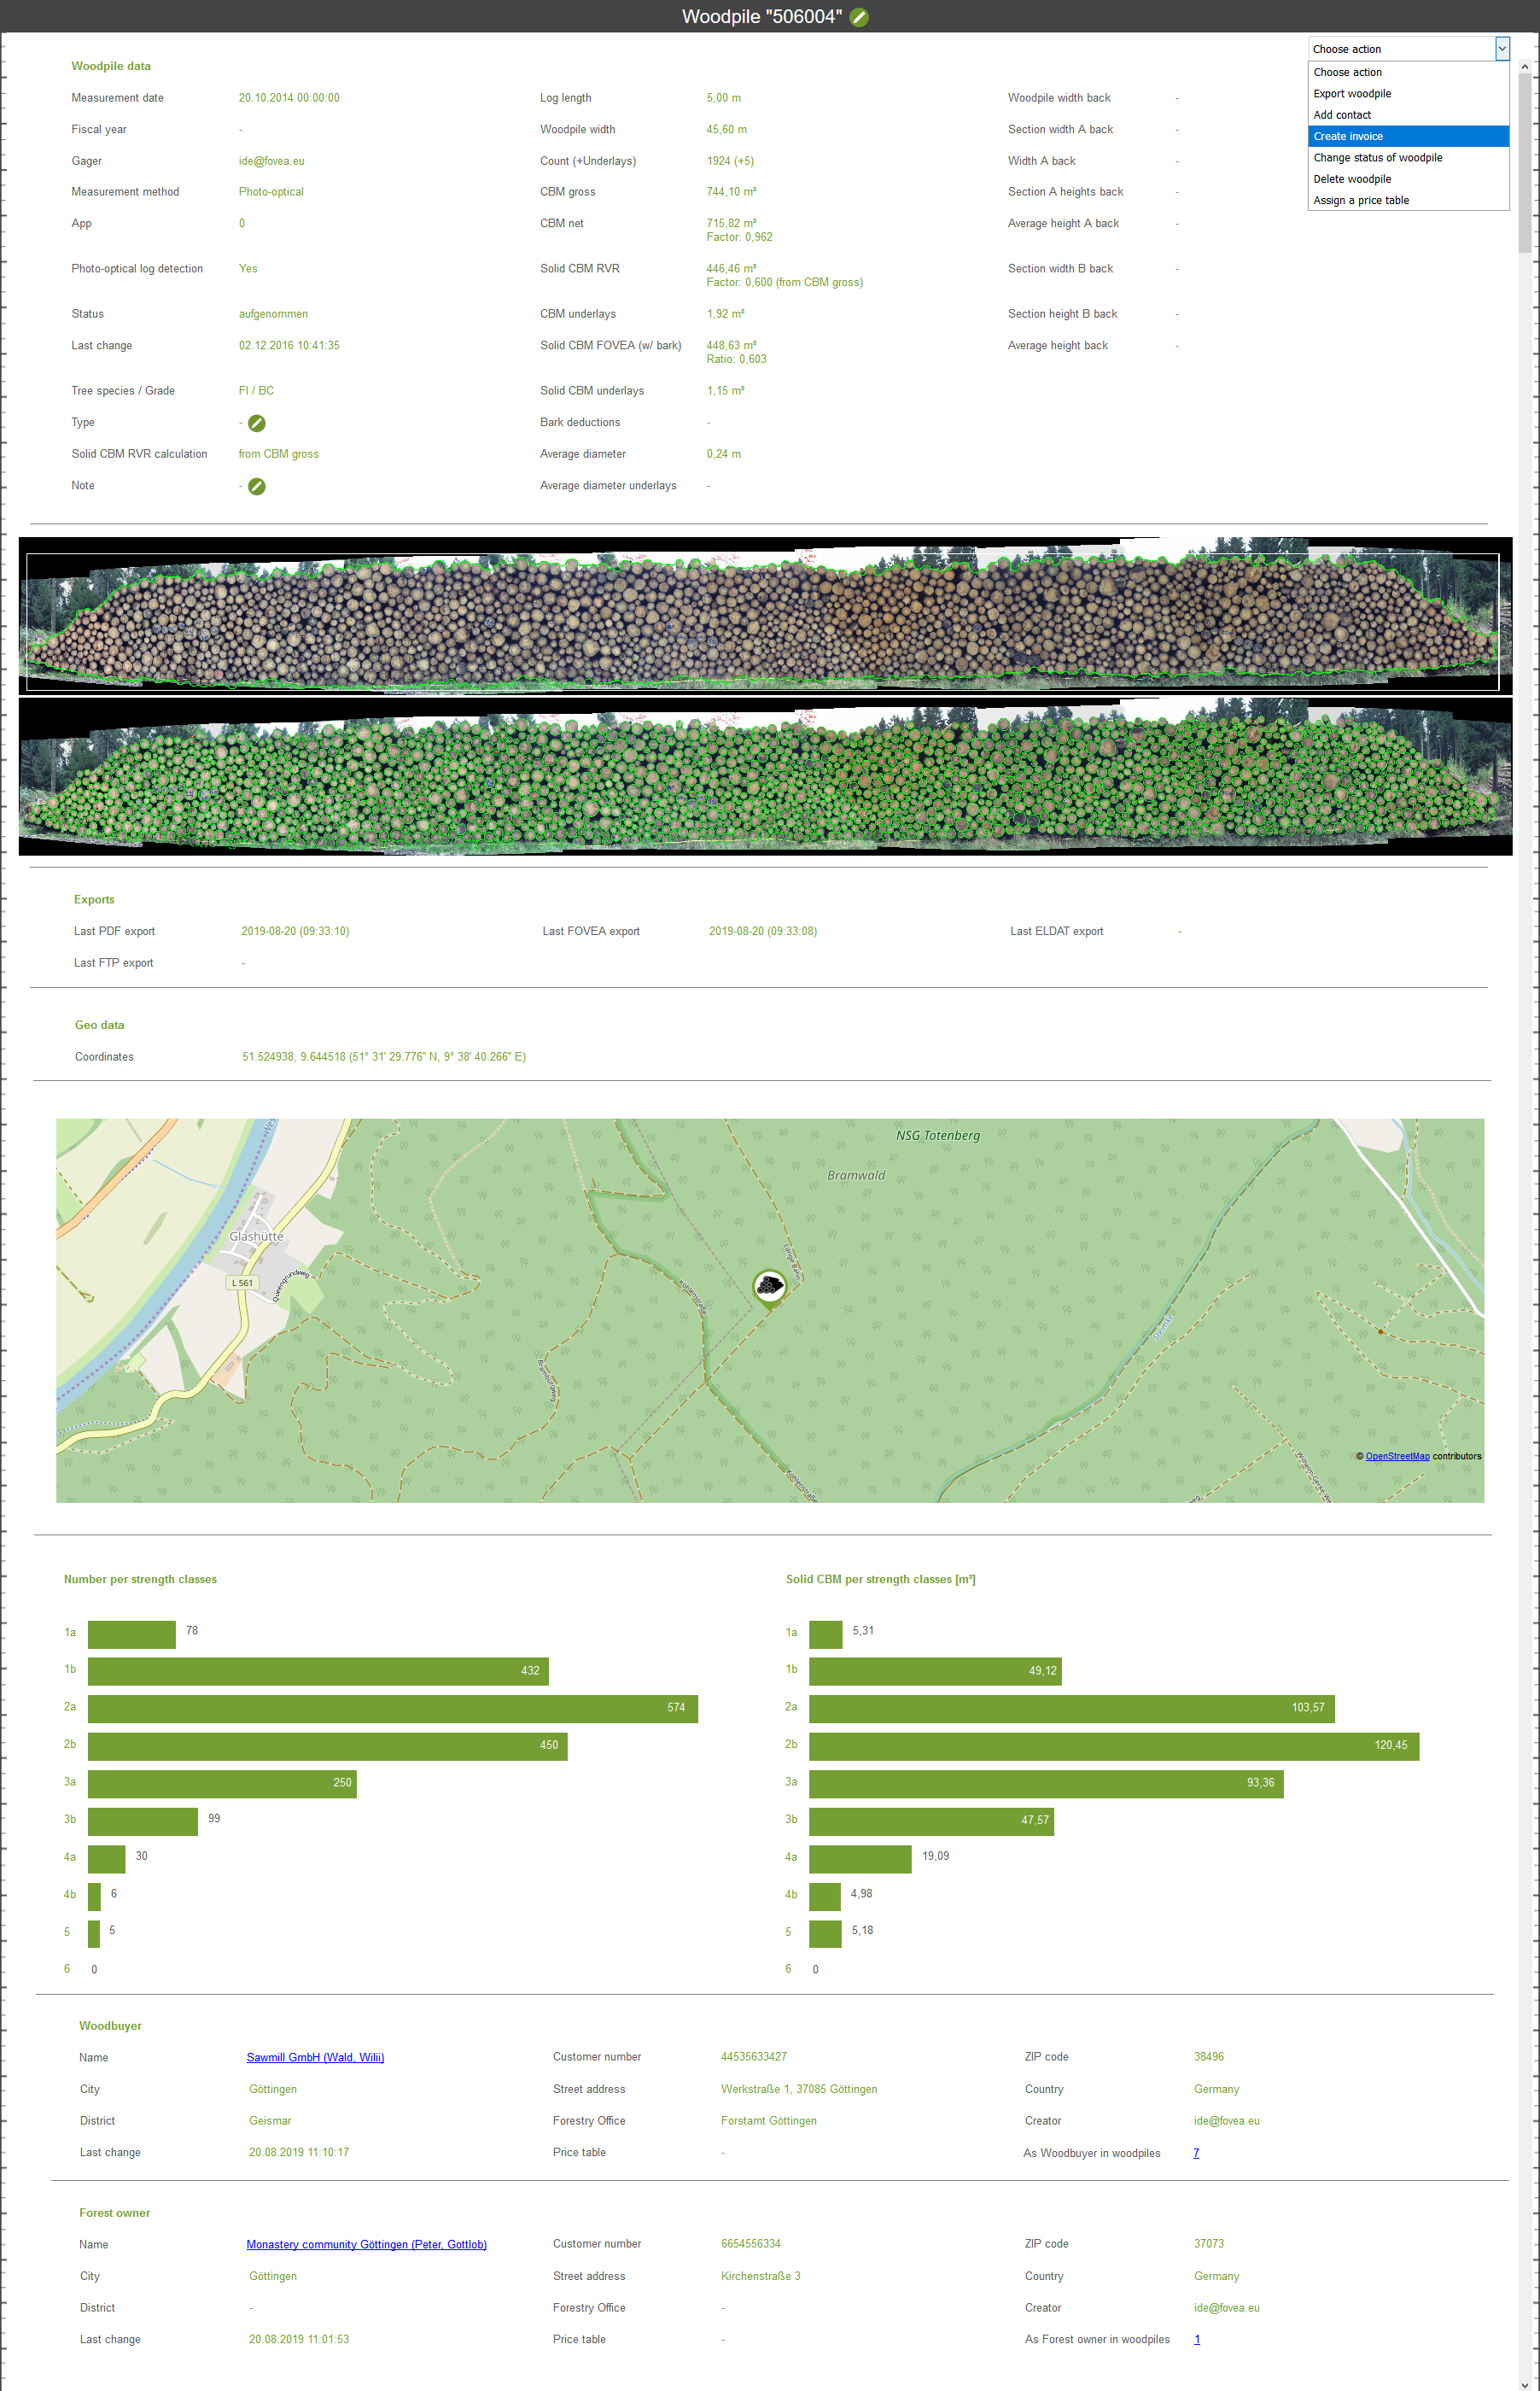Open Monastery community Göttingen owner link

366,2244
